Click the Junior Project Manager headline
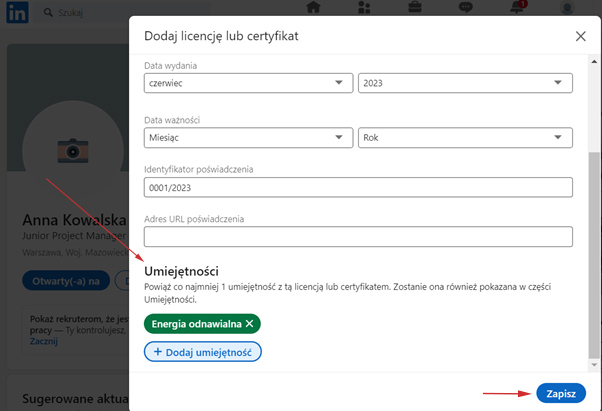This screenshot has height=411, width=602. (x=74, y=235)
